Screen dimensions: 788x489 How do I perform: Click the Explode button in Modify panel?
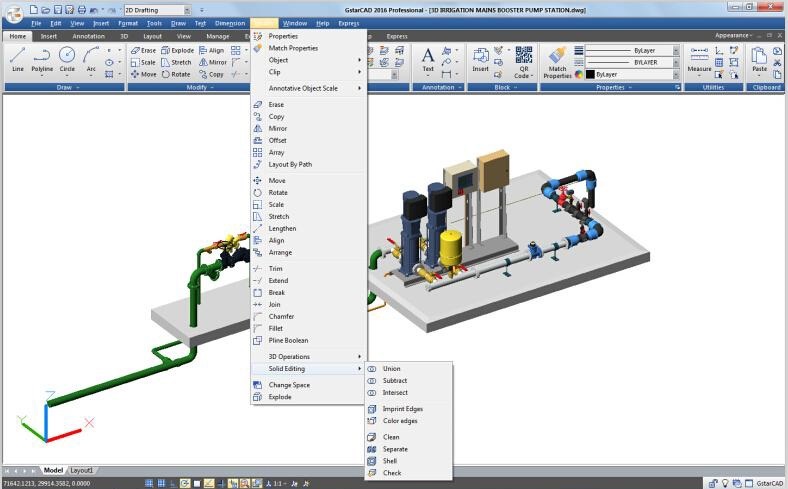click(x=176, y=50)
